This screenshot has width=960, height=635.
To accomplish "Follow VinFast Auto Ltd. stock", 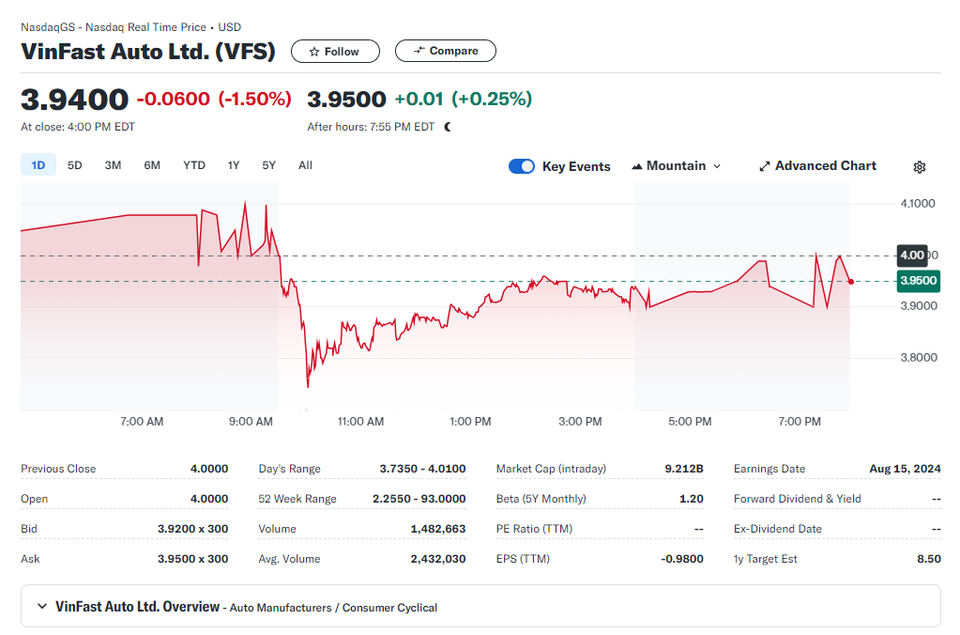I will tap(335, 51).
